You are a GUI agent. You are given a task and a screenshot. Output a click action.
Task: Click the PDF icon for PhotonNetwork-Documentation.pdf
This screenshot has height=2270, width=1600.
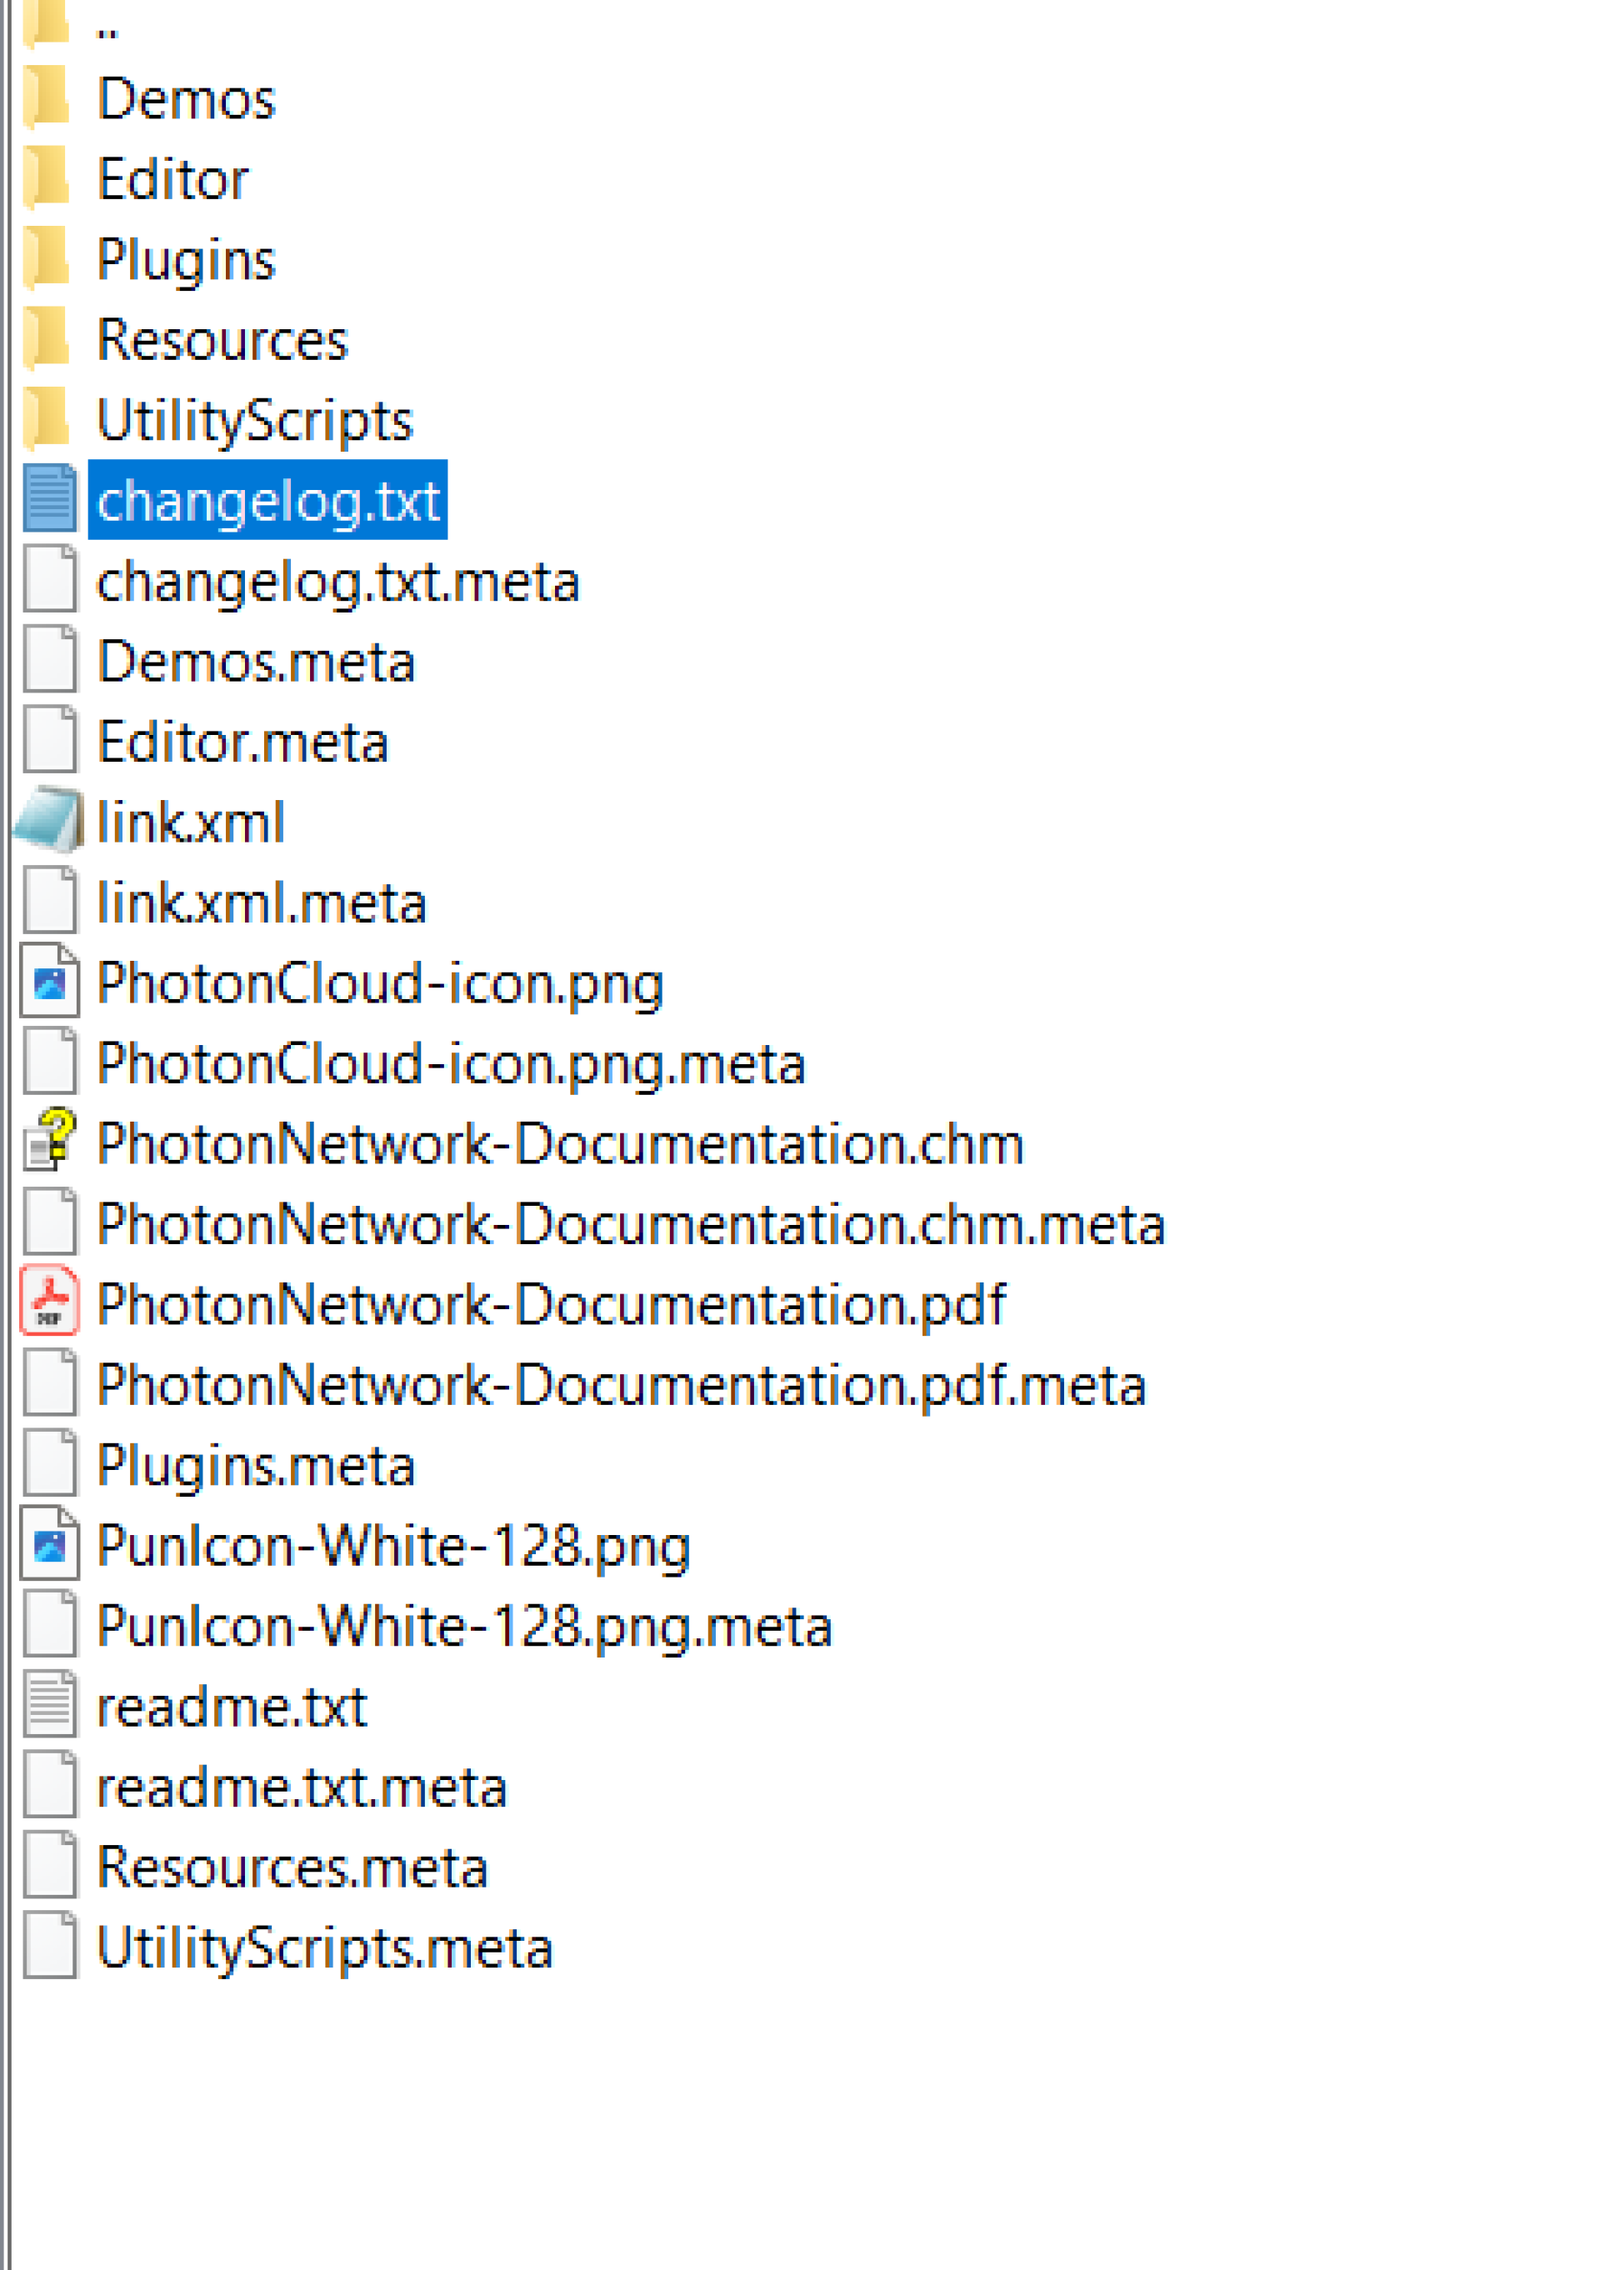[x=49, y=1304]
